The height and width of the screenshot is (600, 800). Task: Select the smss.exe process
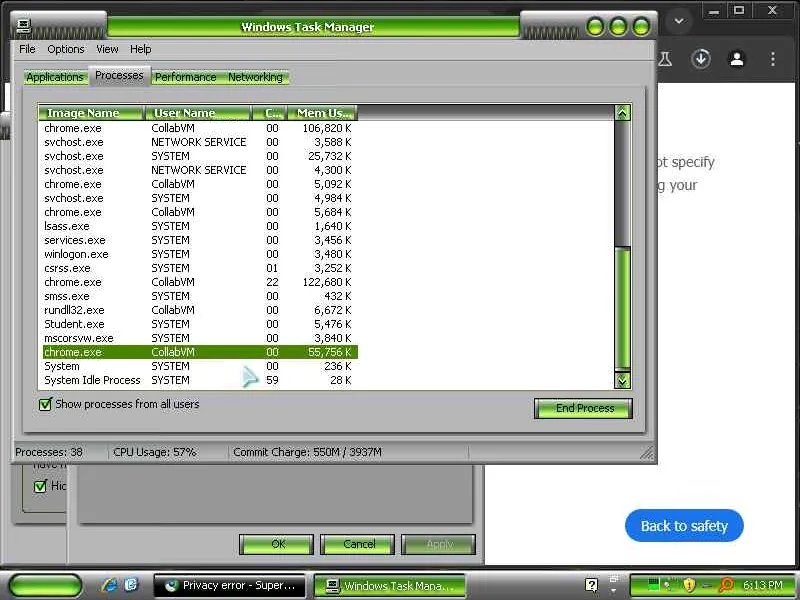pyautogui.click(x=200, y=296)
